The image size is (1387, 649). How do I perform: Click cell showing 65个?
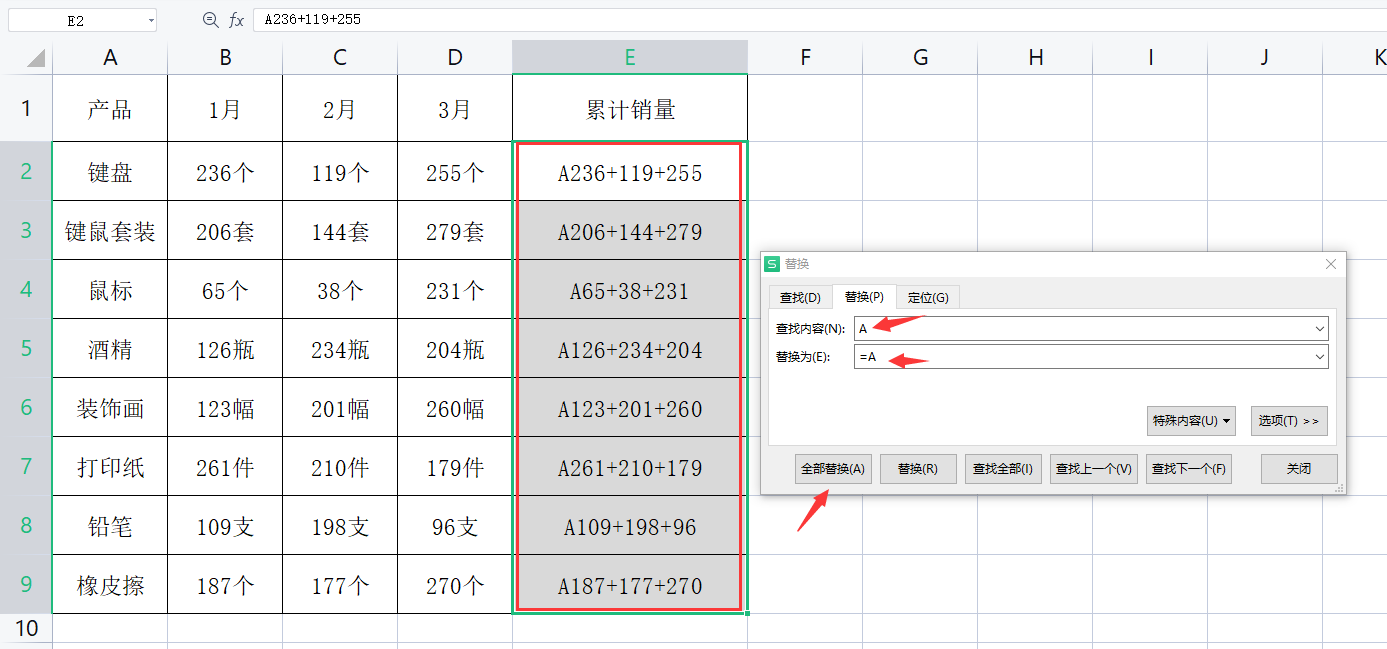(225, 291)
